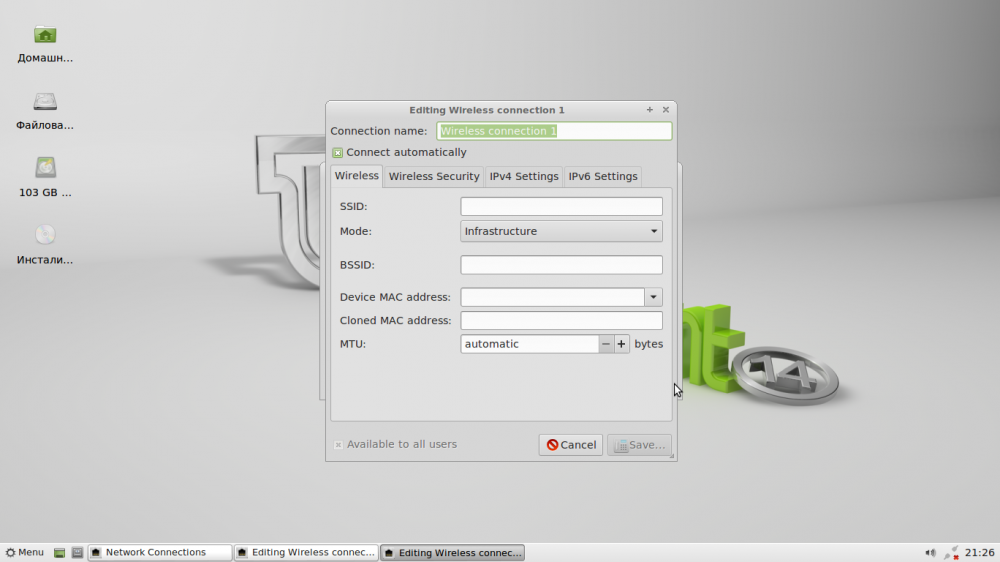Decrease MTU with the minus button
The width and height of the screenshot is (1000, 562).
pyautogui.click(x=606, y=344)
